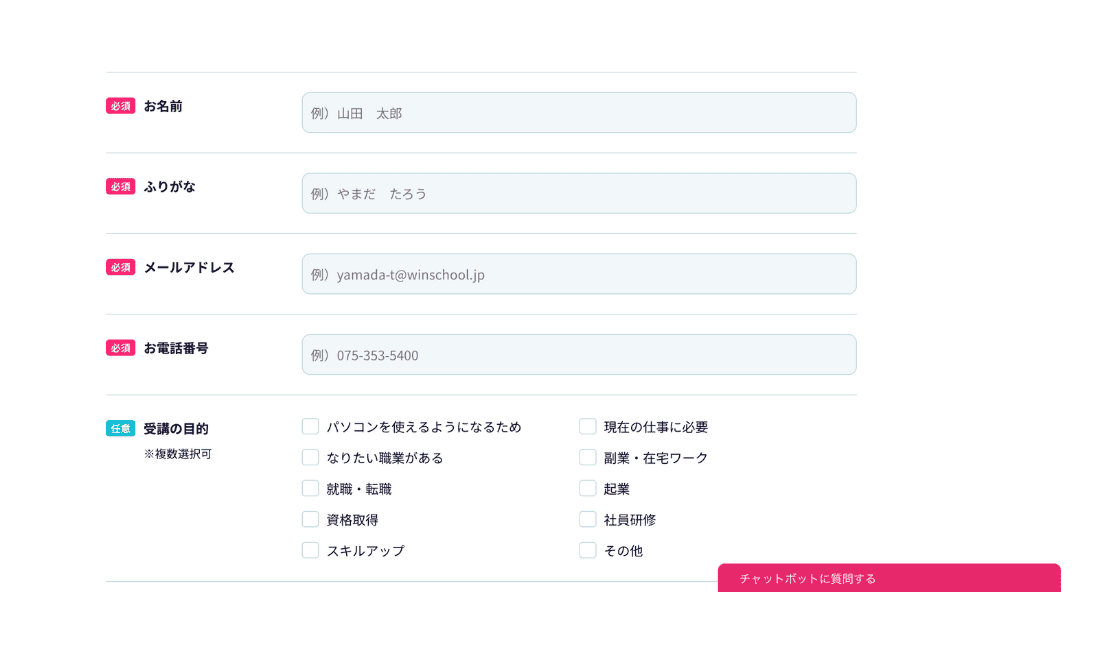The width and height of the screenshot is (1120, 654).
Task: Click the メールアドレス field label
Action: tap(189, 268)
